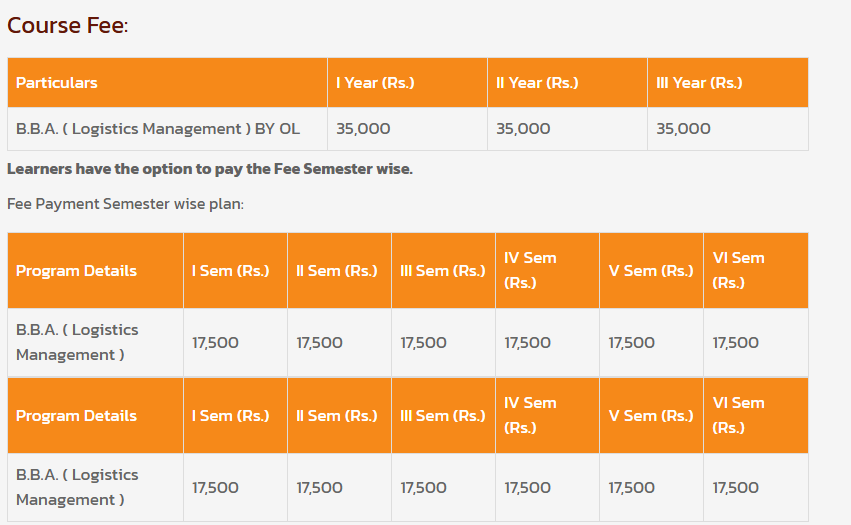Select the III Year (Rs.) column header

click(x=699, y=83)
